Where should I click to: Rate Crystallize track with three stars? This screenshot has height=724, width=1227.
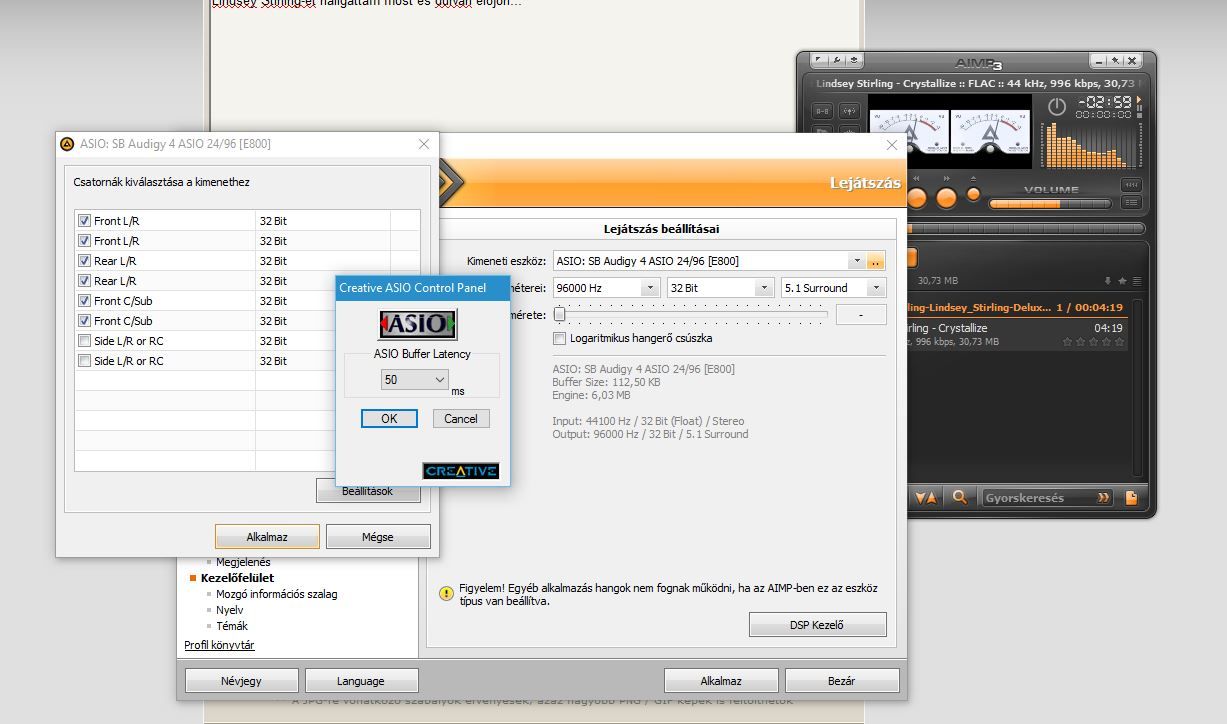tap(1093, 341)
